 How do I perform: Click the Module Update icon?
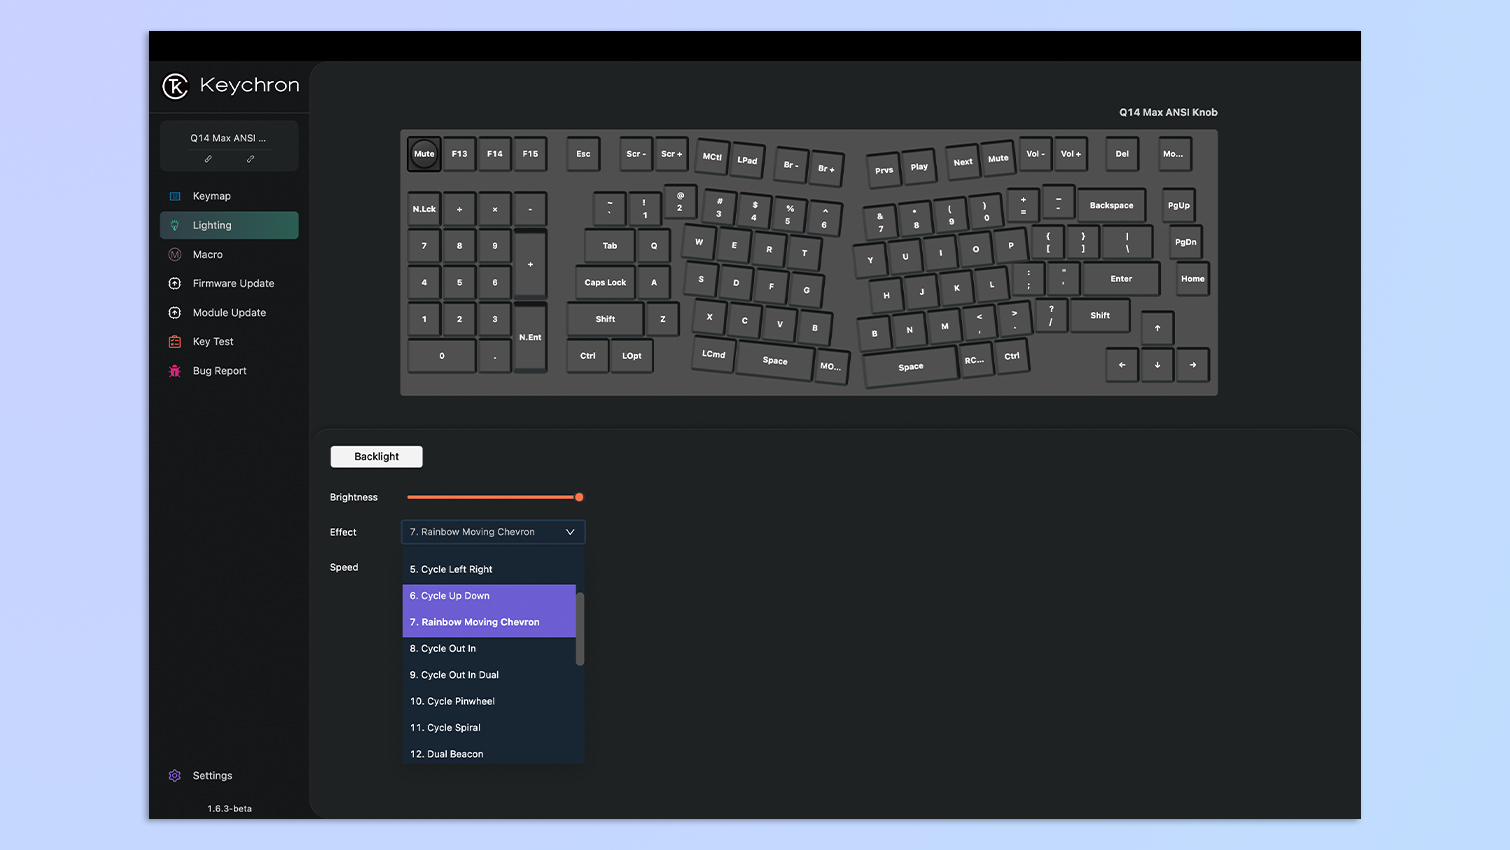175,313
